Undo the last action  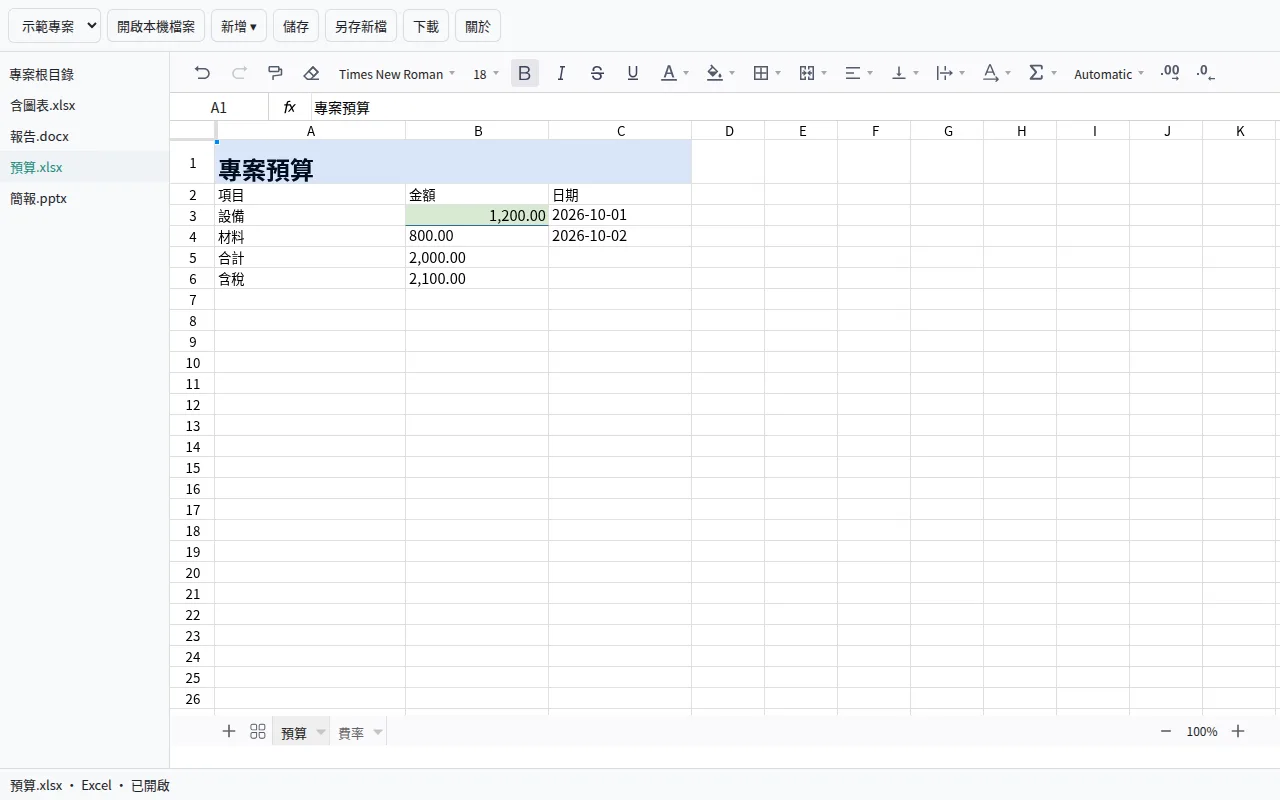click(x=203, y=73)
